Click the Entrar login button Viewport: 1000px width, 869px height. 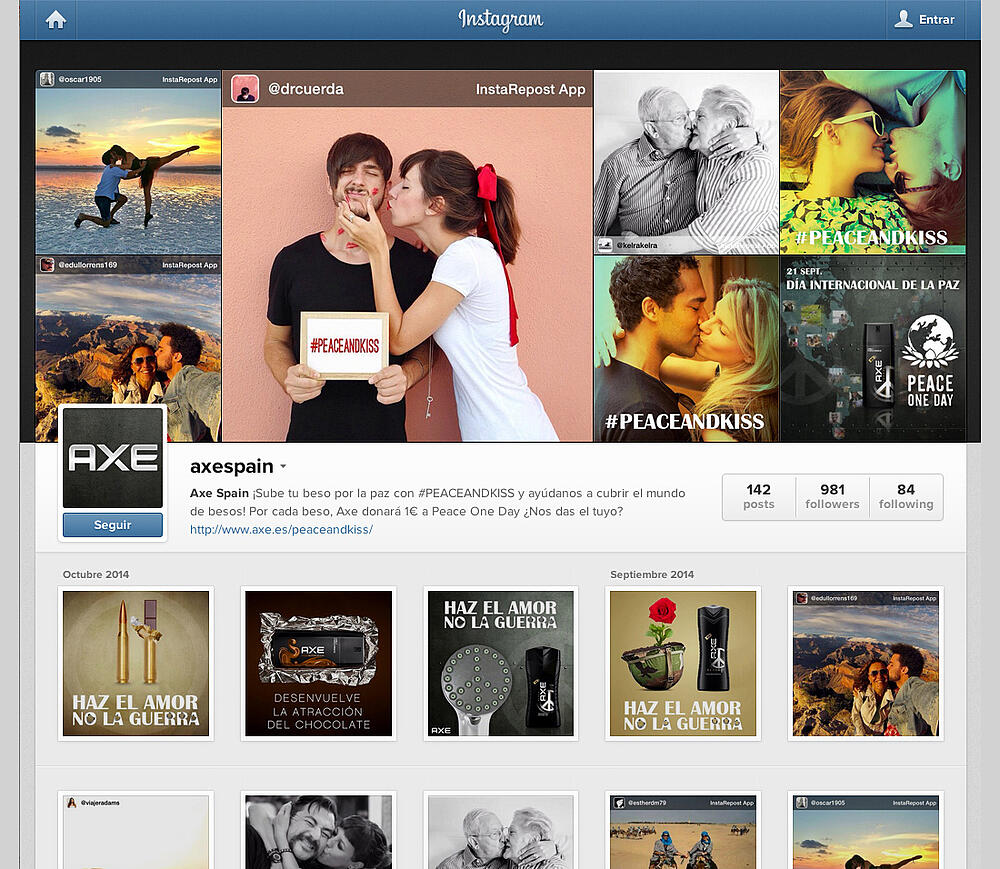934,20
